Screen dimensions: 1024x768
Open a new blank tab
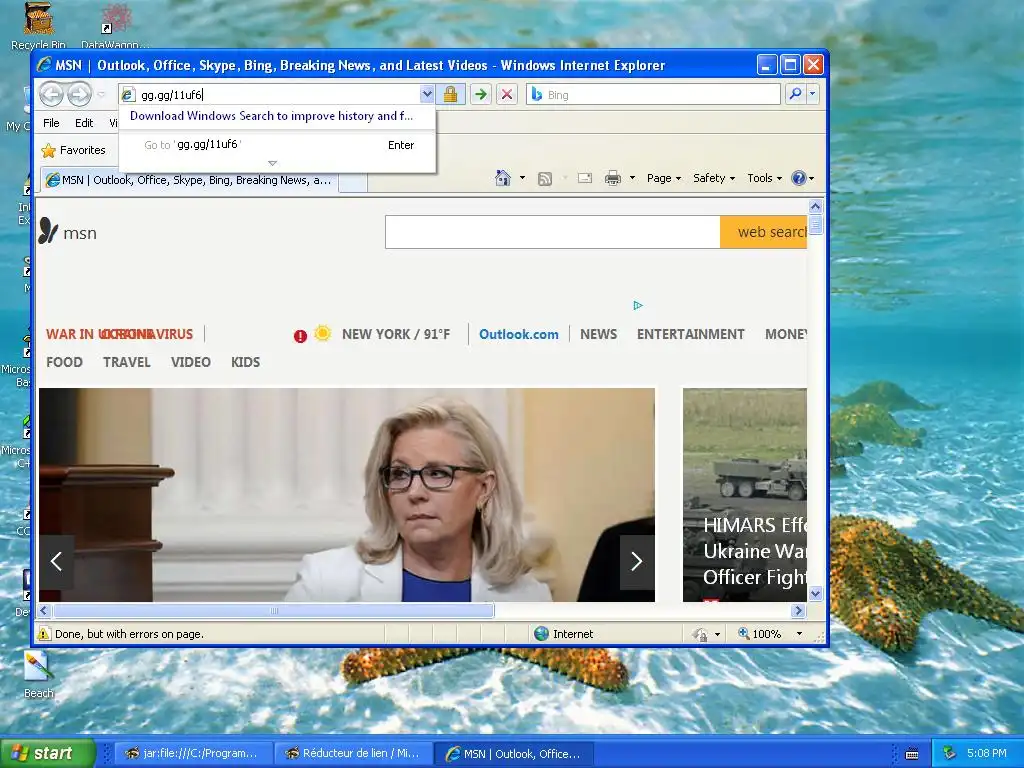coord(353,183)
